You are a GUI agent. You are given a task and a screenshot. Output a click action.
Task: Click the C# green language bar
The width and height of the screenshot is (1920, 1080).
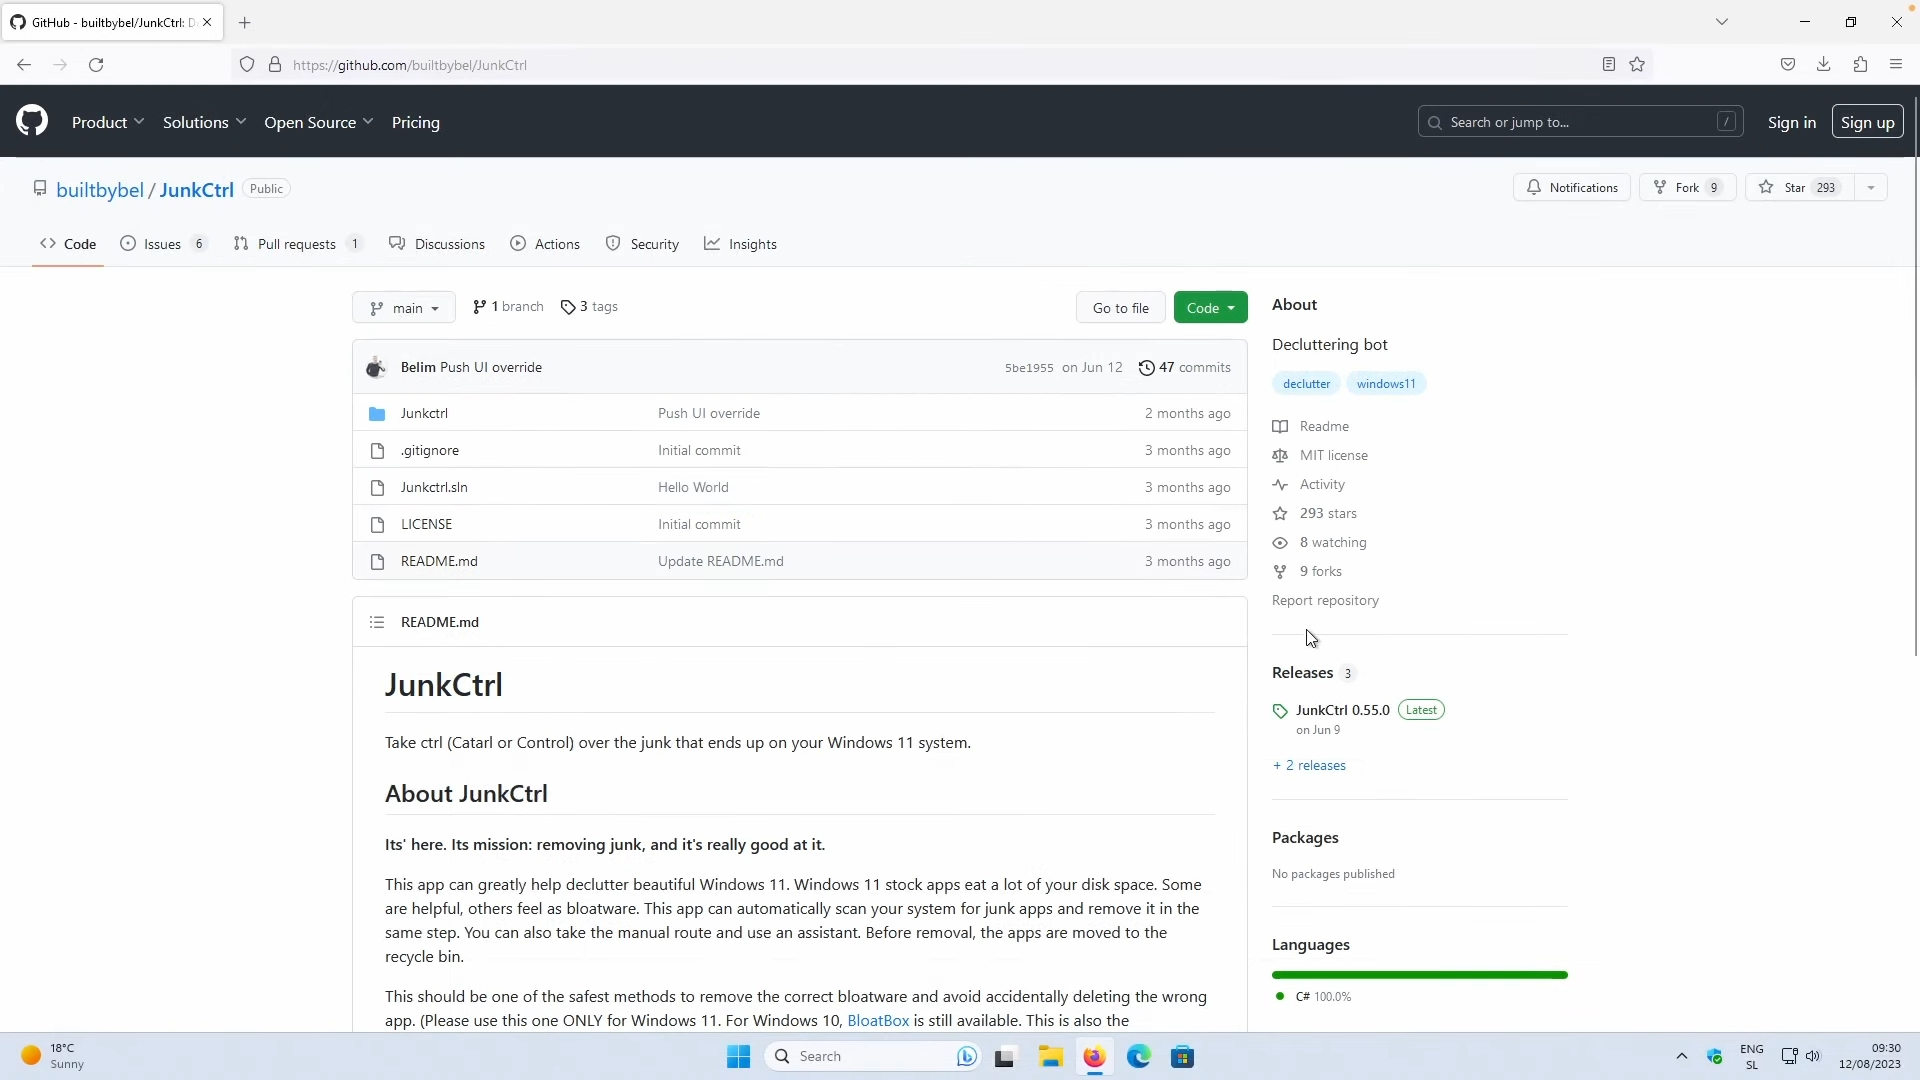pyautogui.click(x=1419, y=975)
